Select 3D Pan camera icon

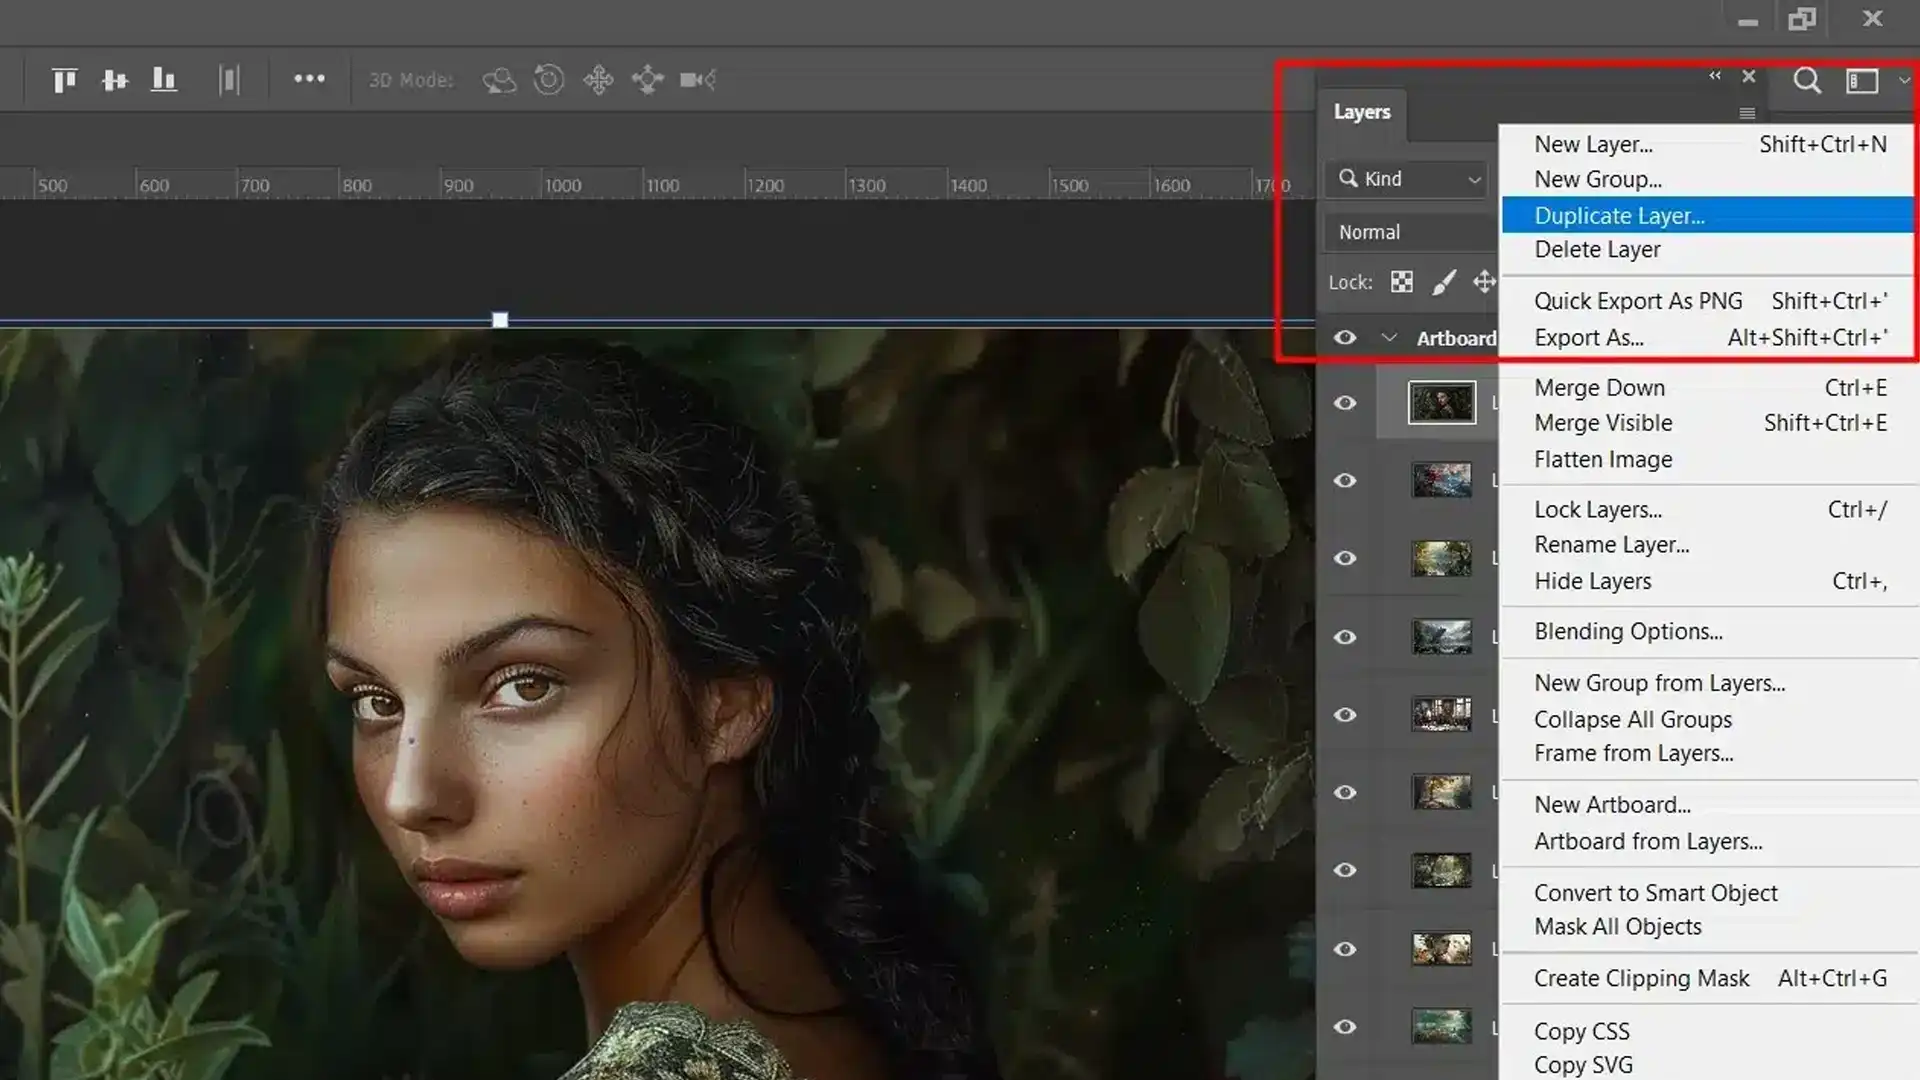tap(598, 80)
